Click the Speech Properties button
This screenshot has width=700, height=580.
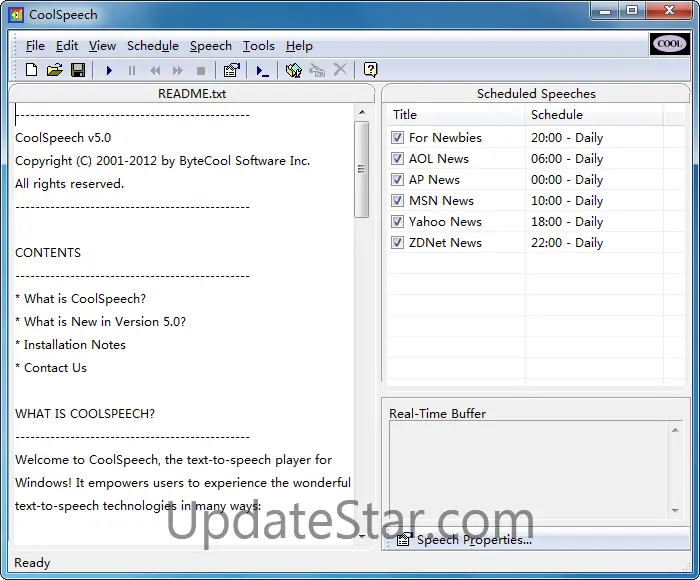tap(465, 540)
